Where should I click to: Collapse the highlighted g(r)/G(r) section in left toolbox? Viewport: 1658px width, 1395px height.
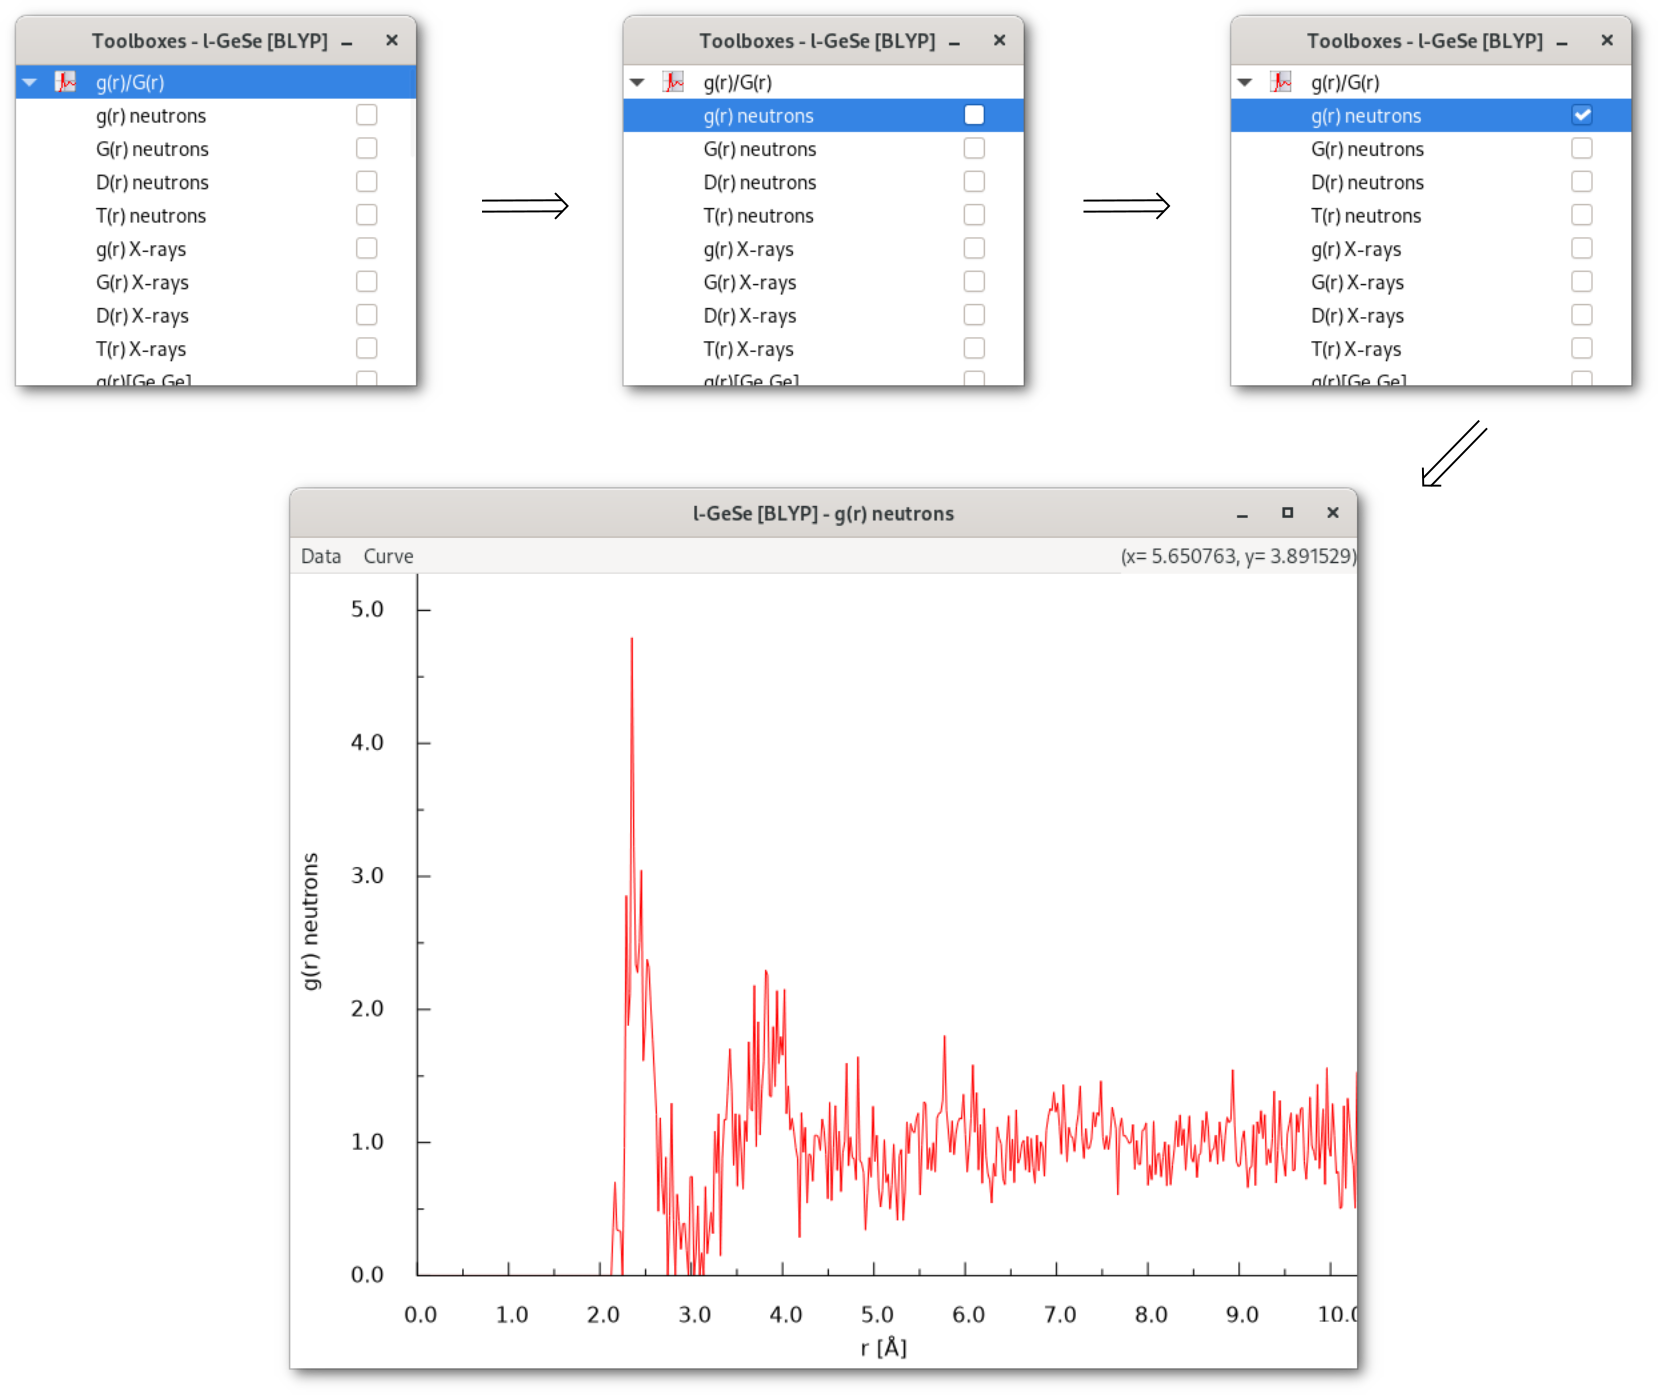(x=30, y=82)
